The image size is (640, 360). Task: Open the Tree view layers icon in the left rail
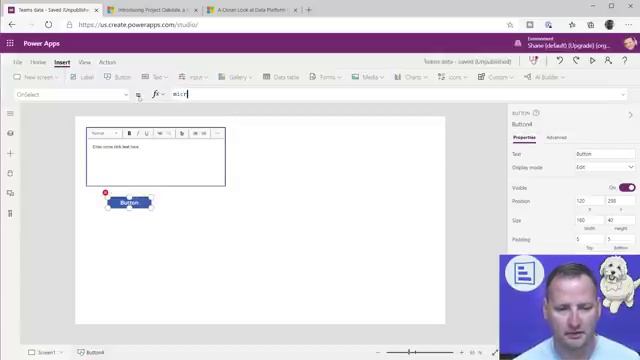coord(10,133)
